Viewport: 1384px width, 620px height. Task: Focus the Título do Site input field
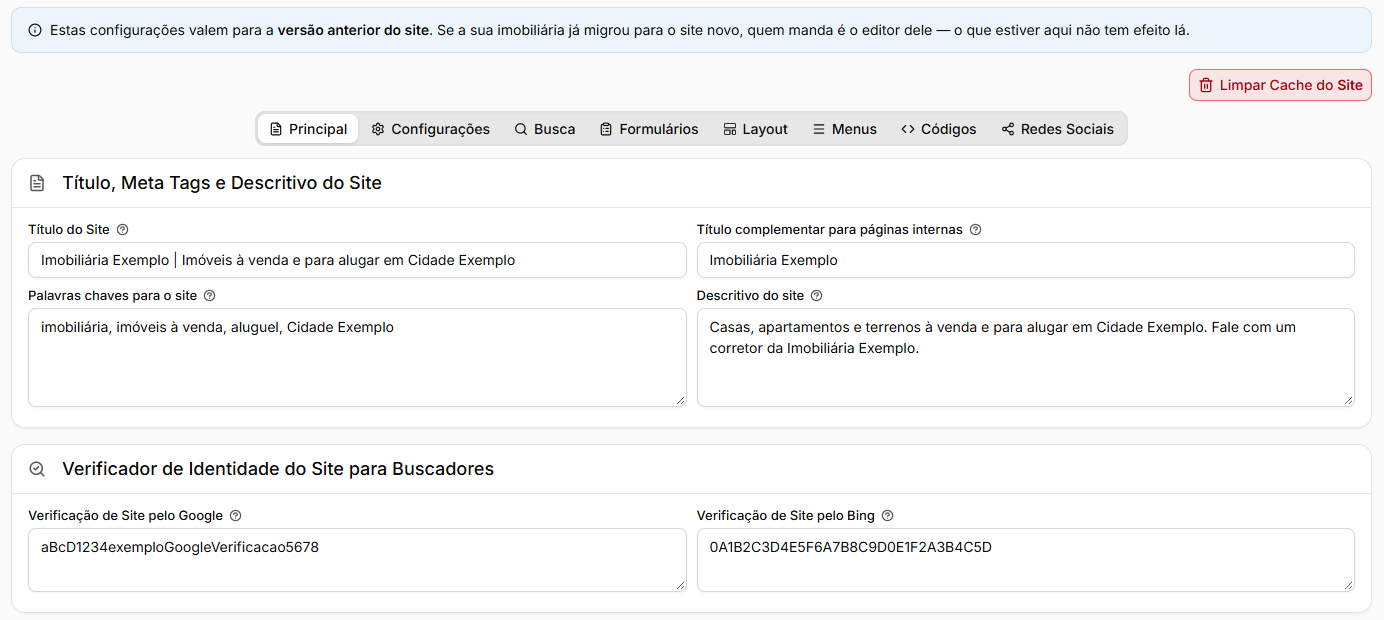click(x=357, y=260)
